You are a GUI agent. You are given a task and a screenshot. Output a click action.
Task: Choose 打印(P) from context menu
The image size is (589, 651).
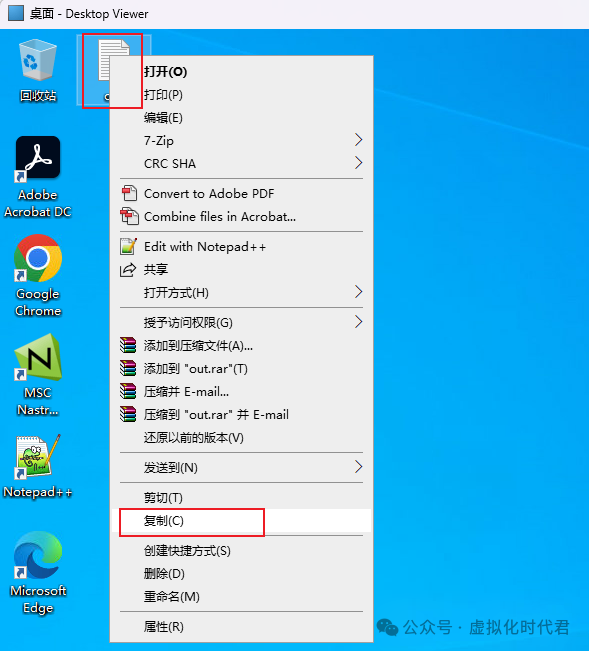click(242, 95)
